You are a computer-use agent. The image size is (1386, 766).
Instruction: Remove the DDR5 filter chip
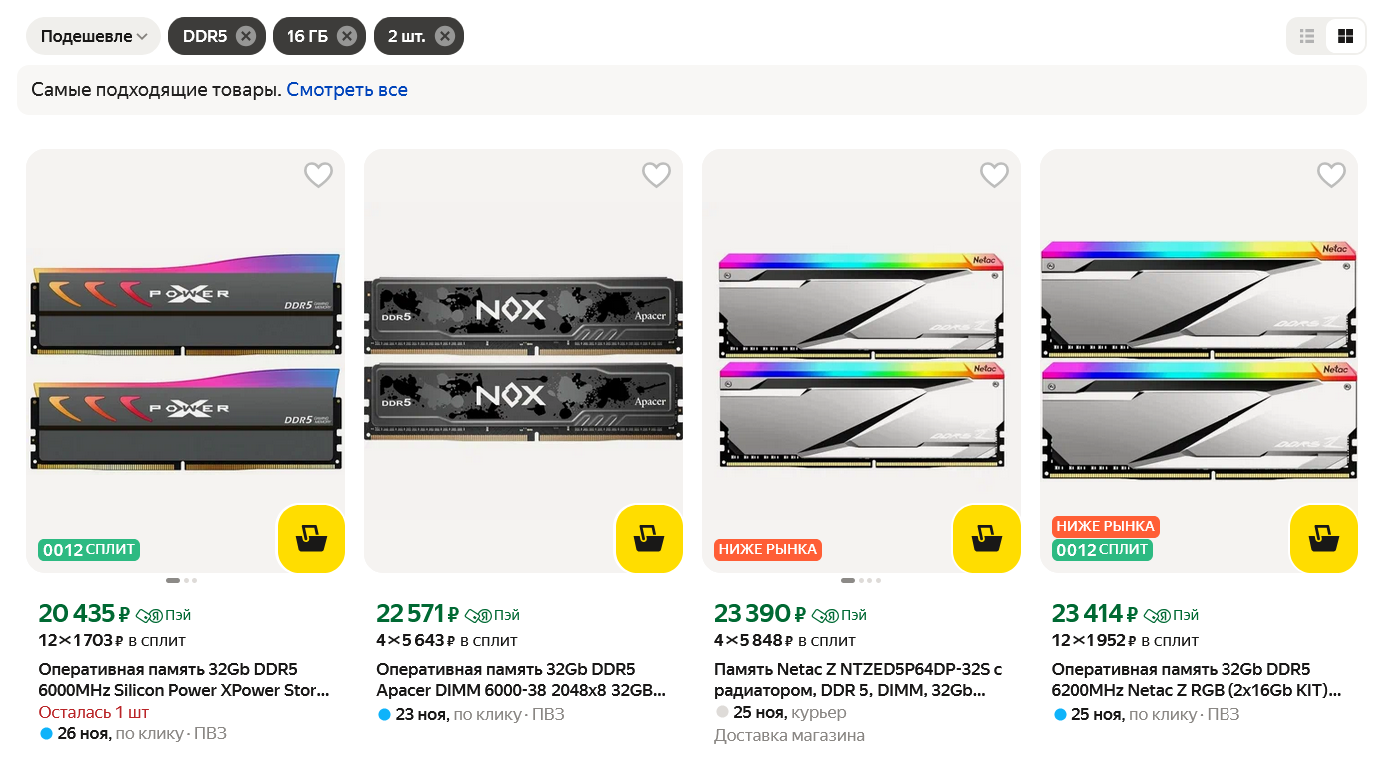[x=246, y=36]
